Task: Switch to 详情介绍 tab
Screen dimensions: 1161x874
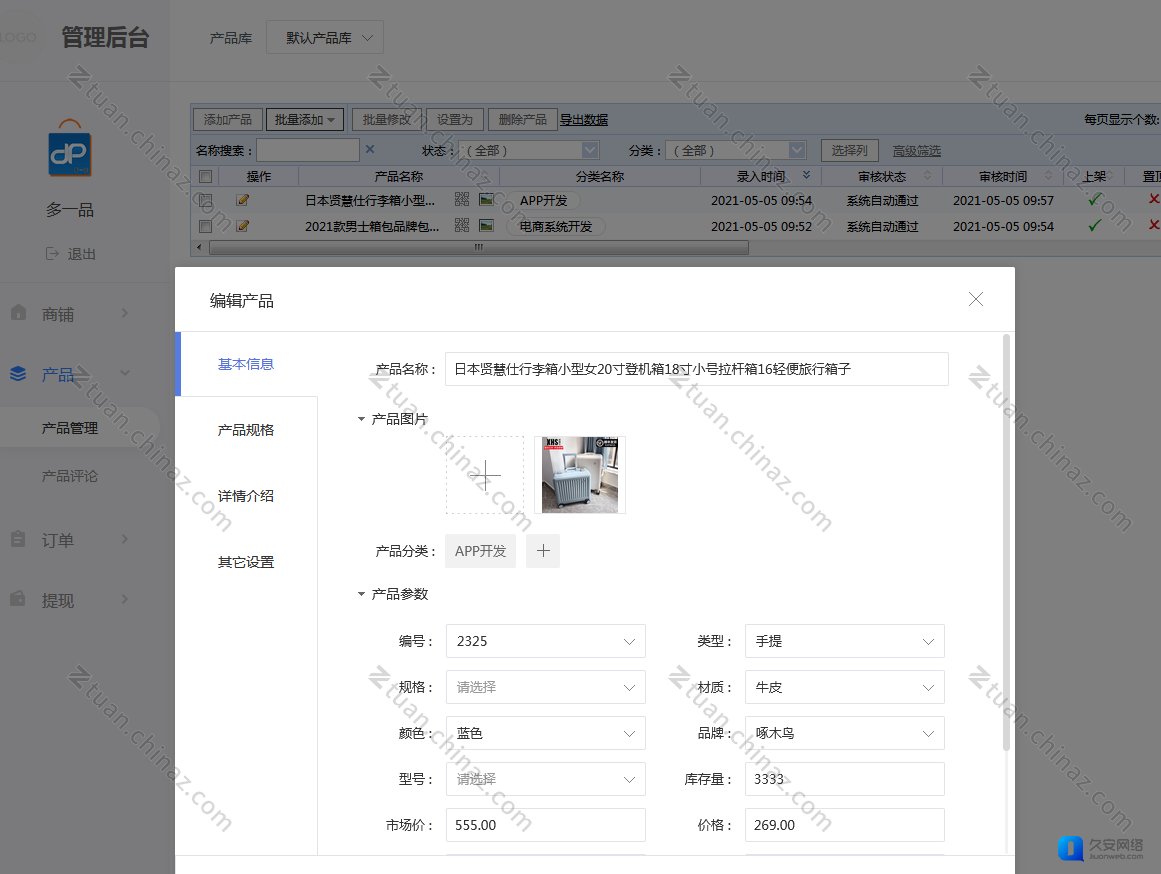Action: (x=246, y=496)
